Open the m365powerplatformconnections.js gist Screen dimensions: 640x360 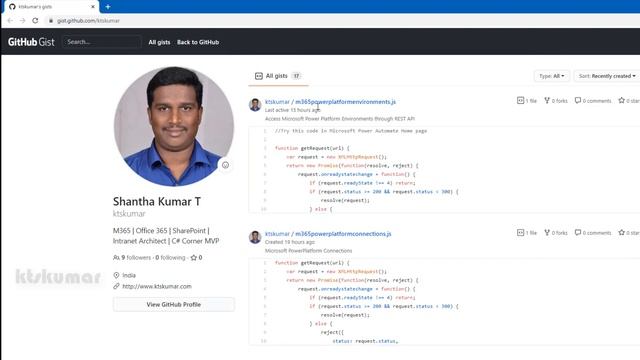pyautogui.click(x=343, y=234)
